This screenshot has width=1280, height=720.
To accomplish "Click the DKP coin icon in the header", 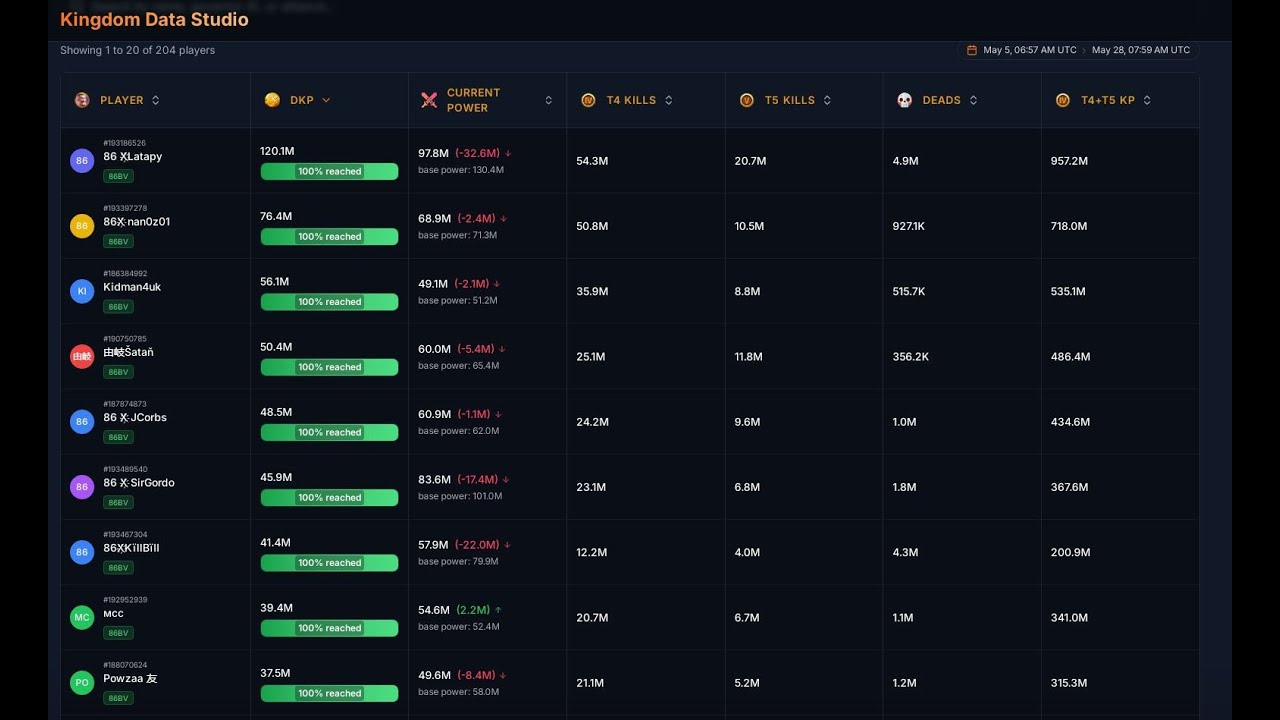I will 272,100.
